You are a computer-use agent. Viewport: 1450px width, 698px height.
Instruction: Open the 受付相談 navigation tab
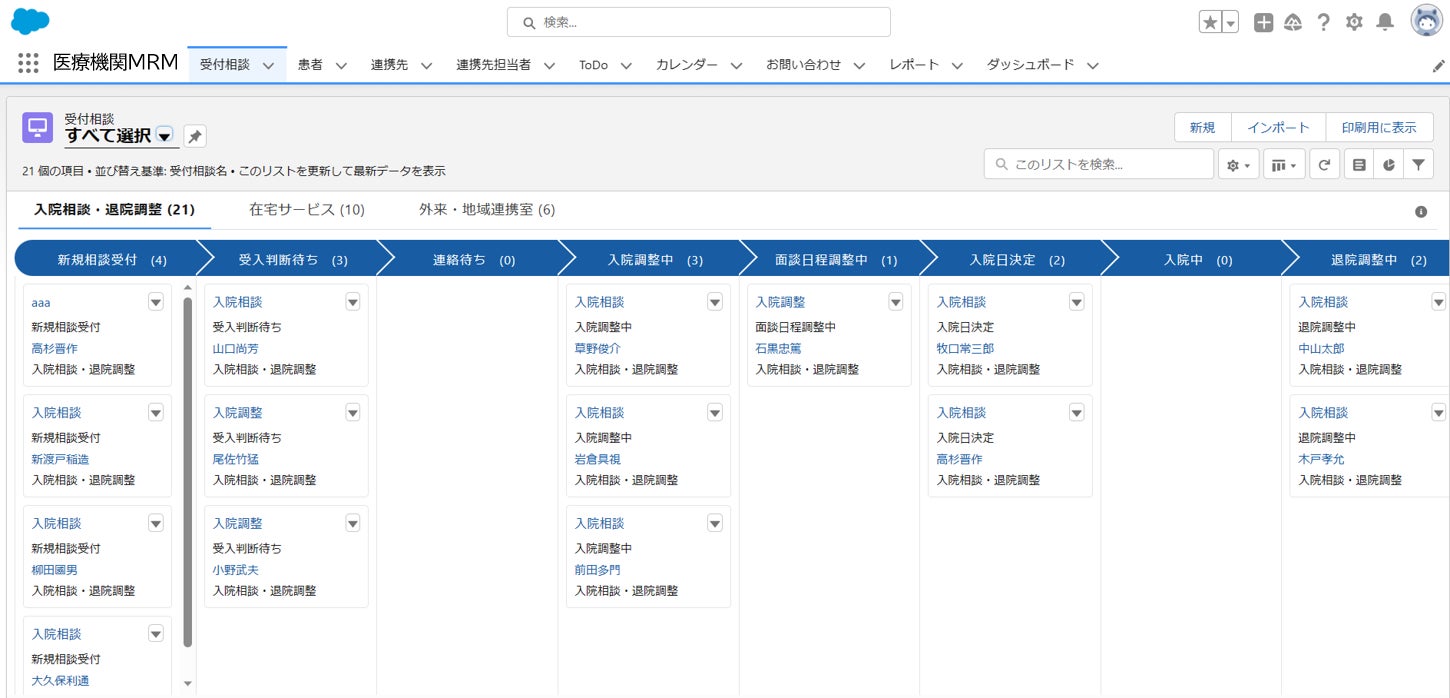point(224,65)
